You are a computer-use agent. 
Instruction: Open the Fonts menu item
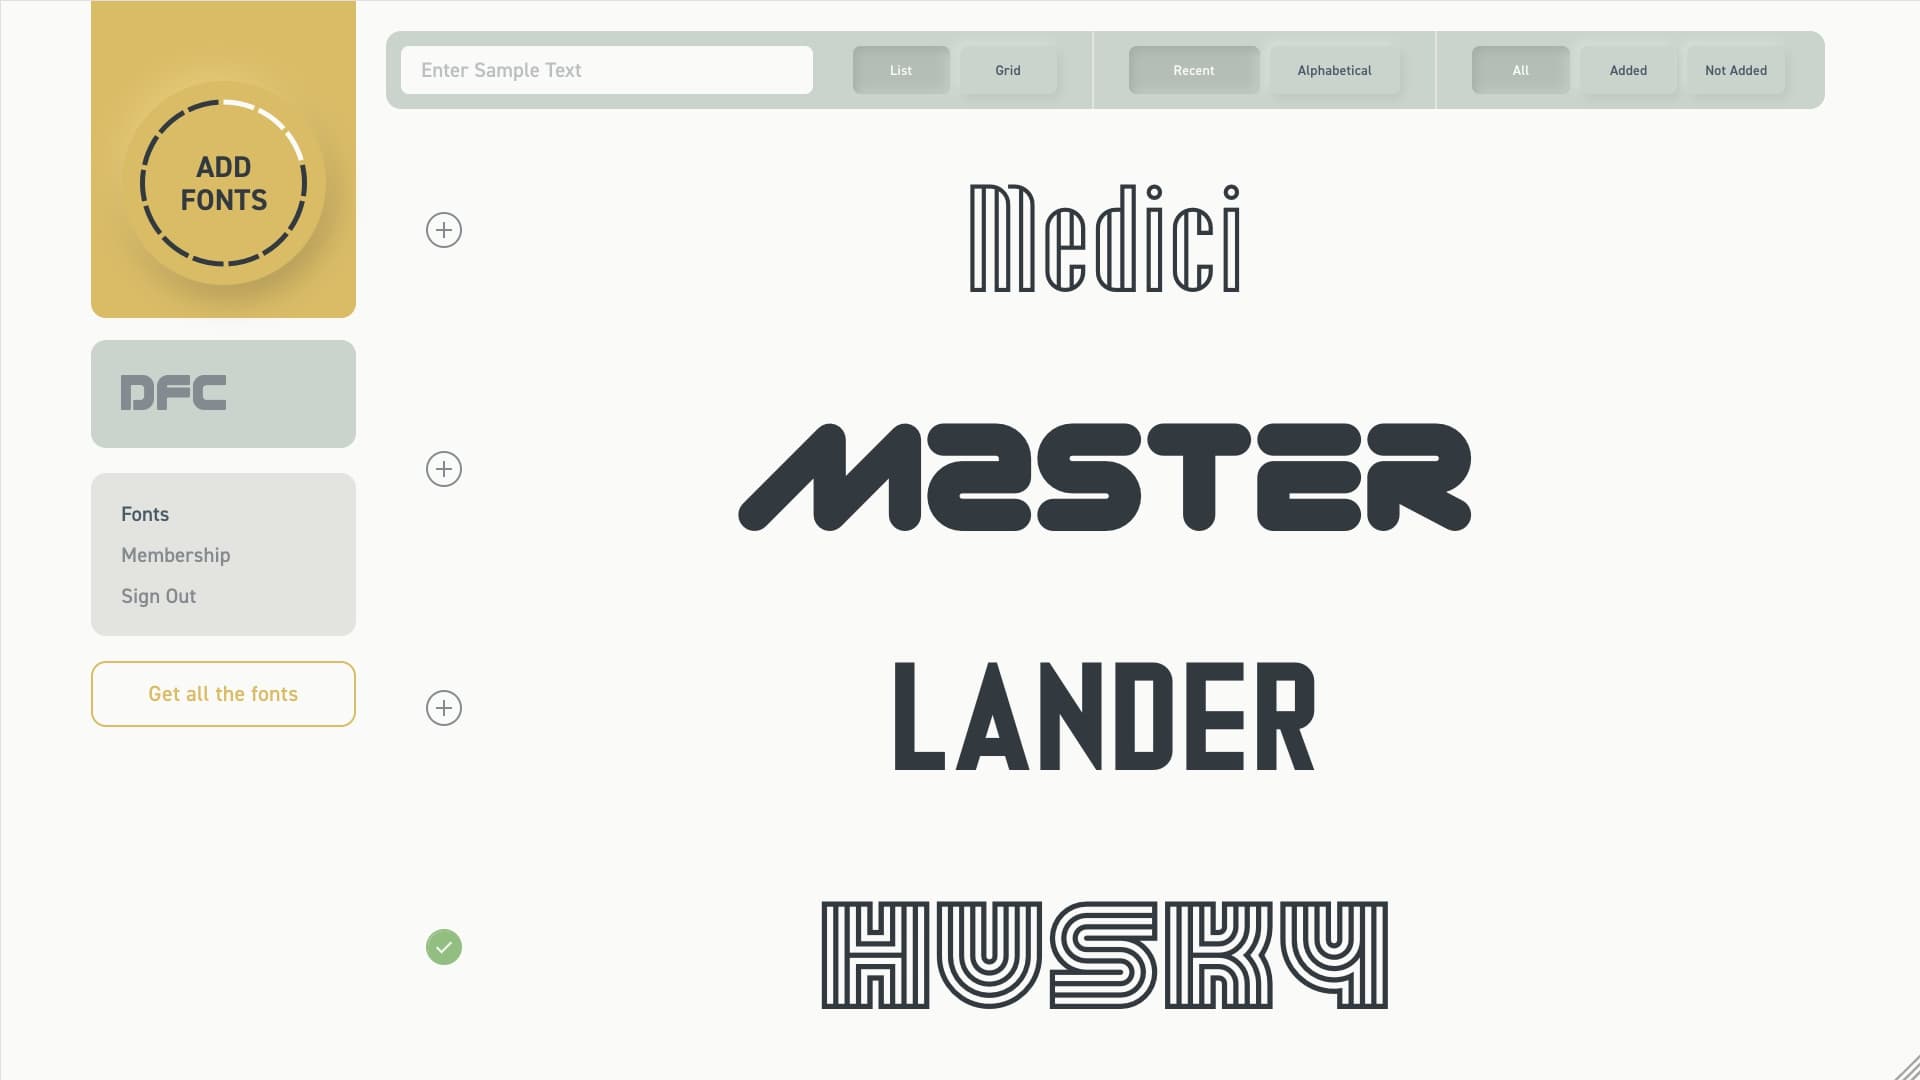[144, 512]
